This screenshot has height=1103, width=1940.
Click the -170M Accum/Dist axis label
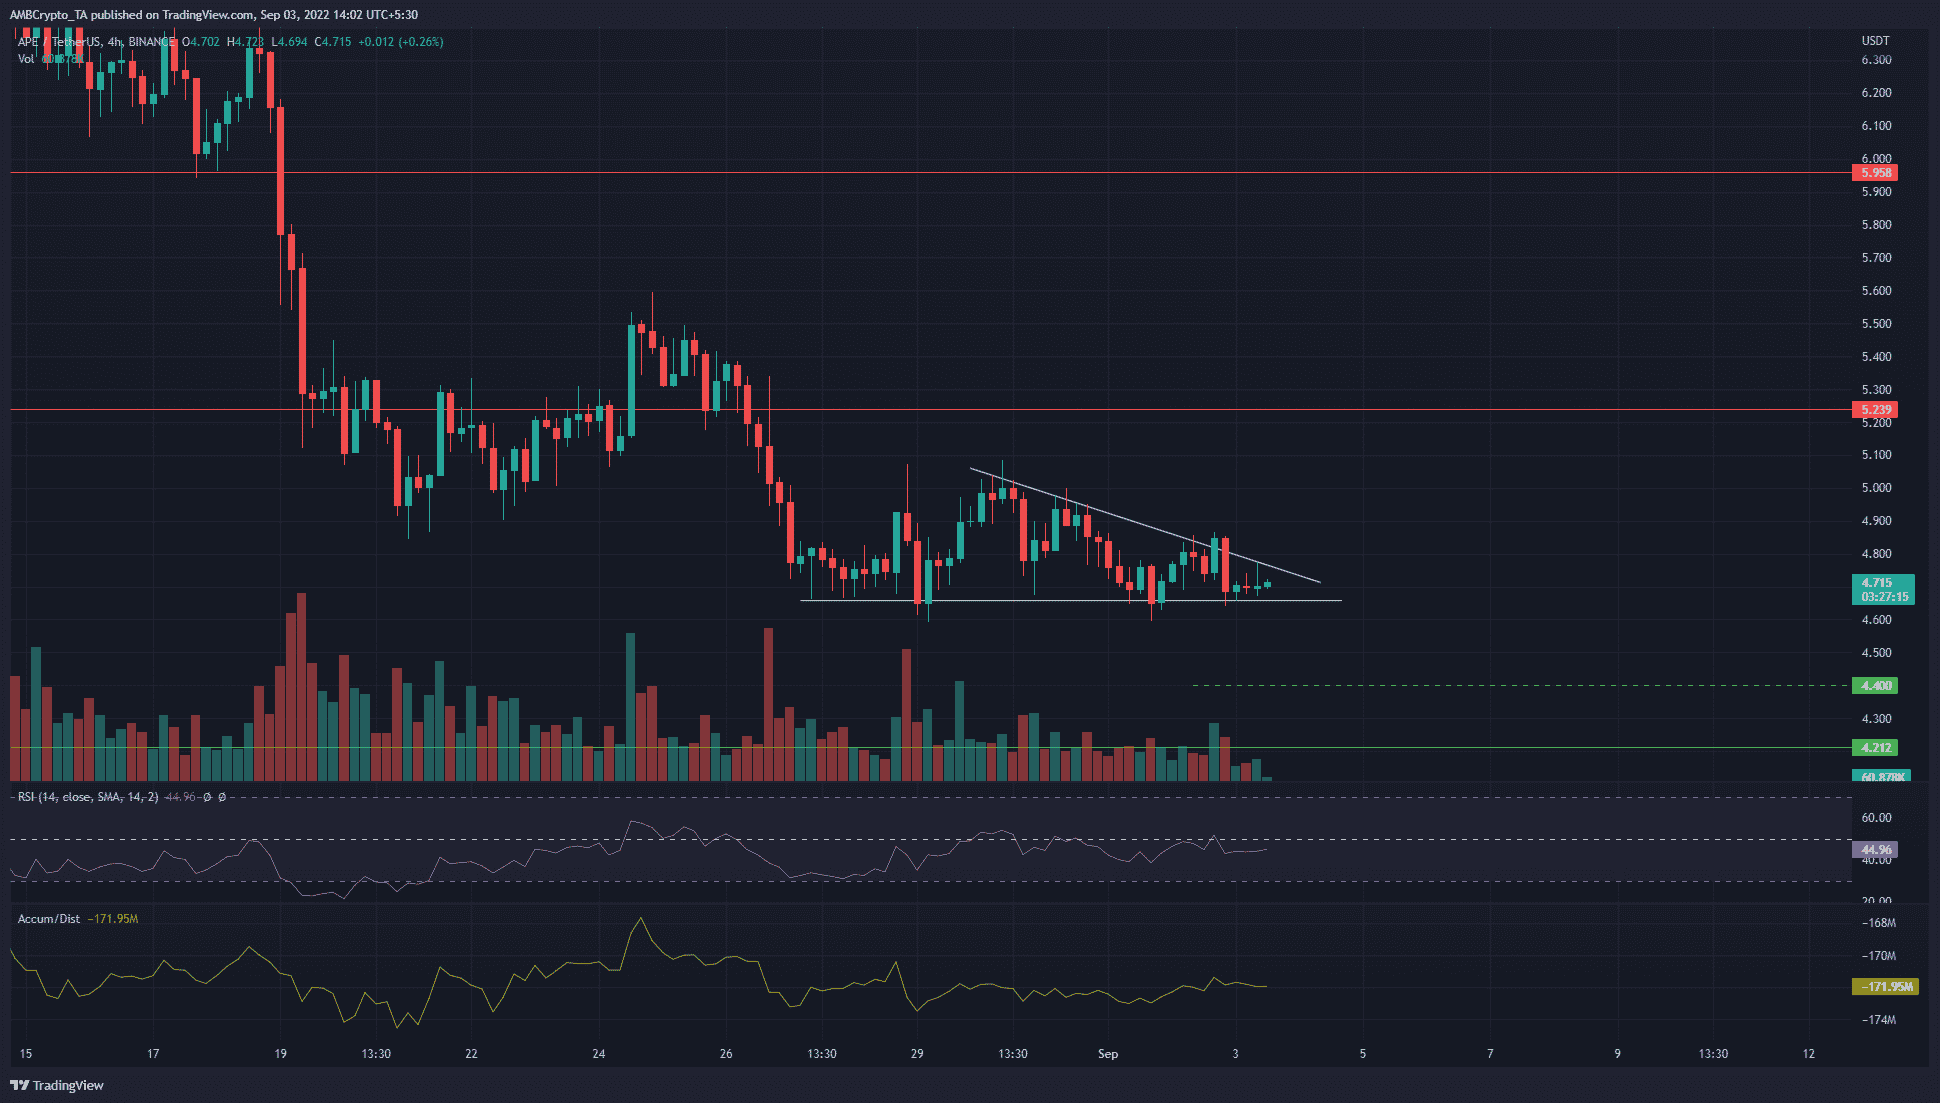1879,956
